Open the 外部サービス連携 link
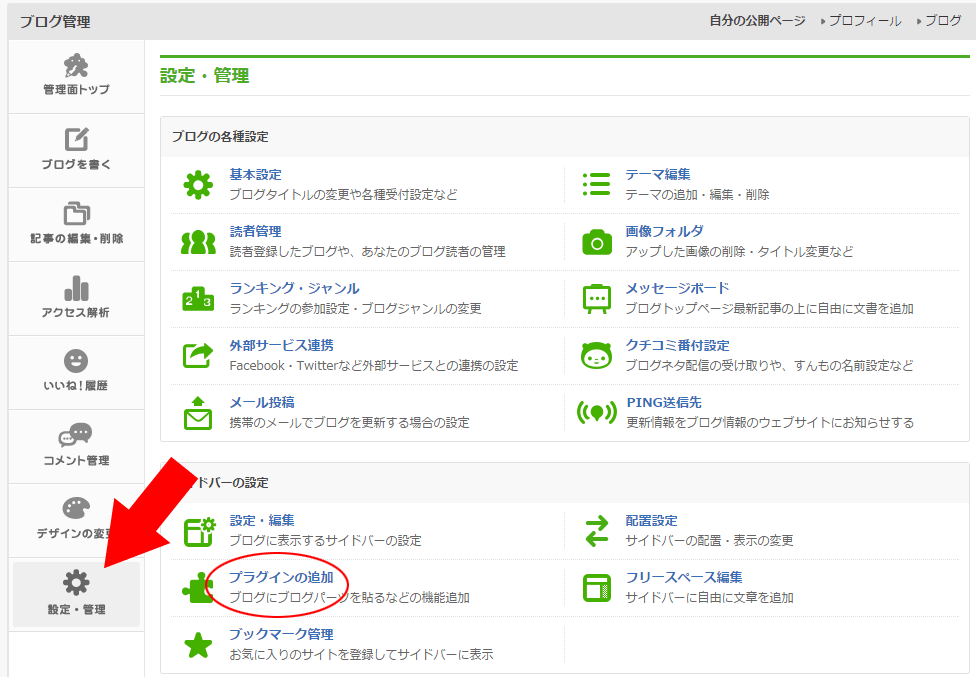This screenshot has width=976, height=677. click(x=281, y=345)
